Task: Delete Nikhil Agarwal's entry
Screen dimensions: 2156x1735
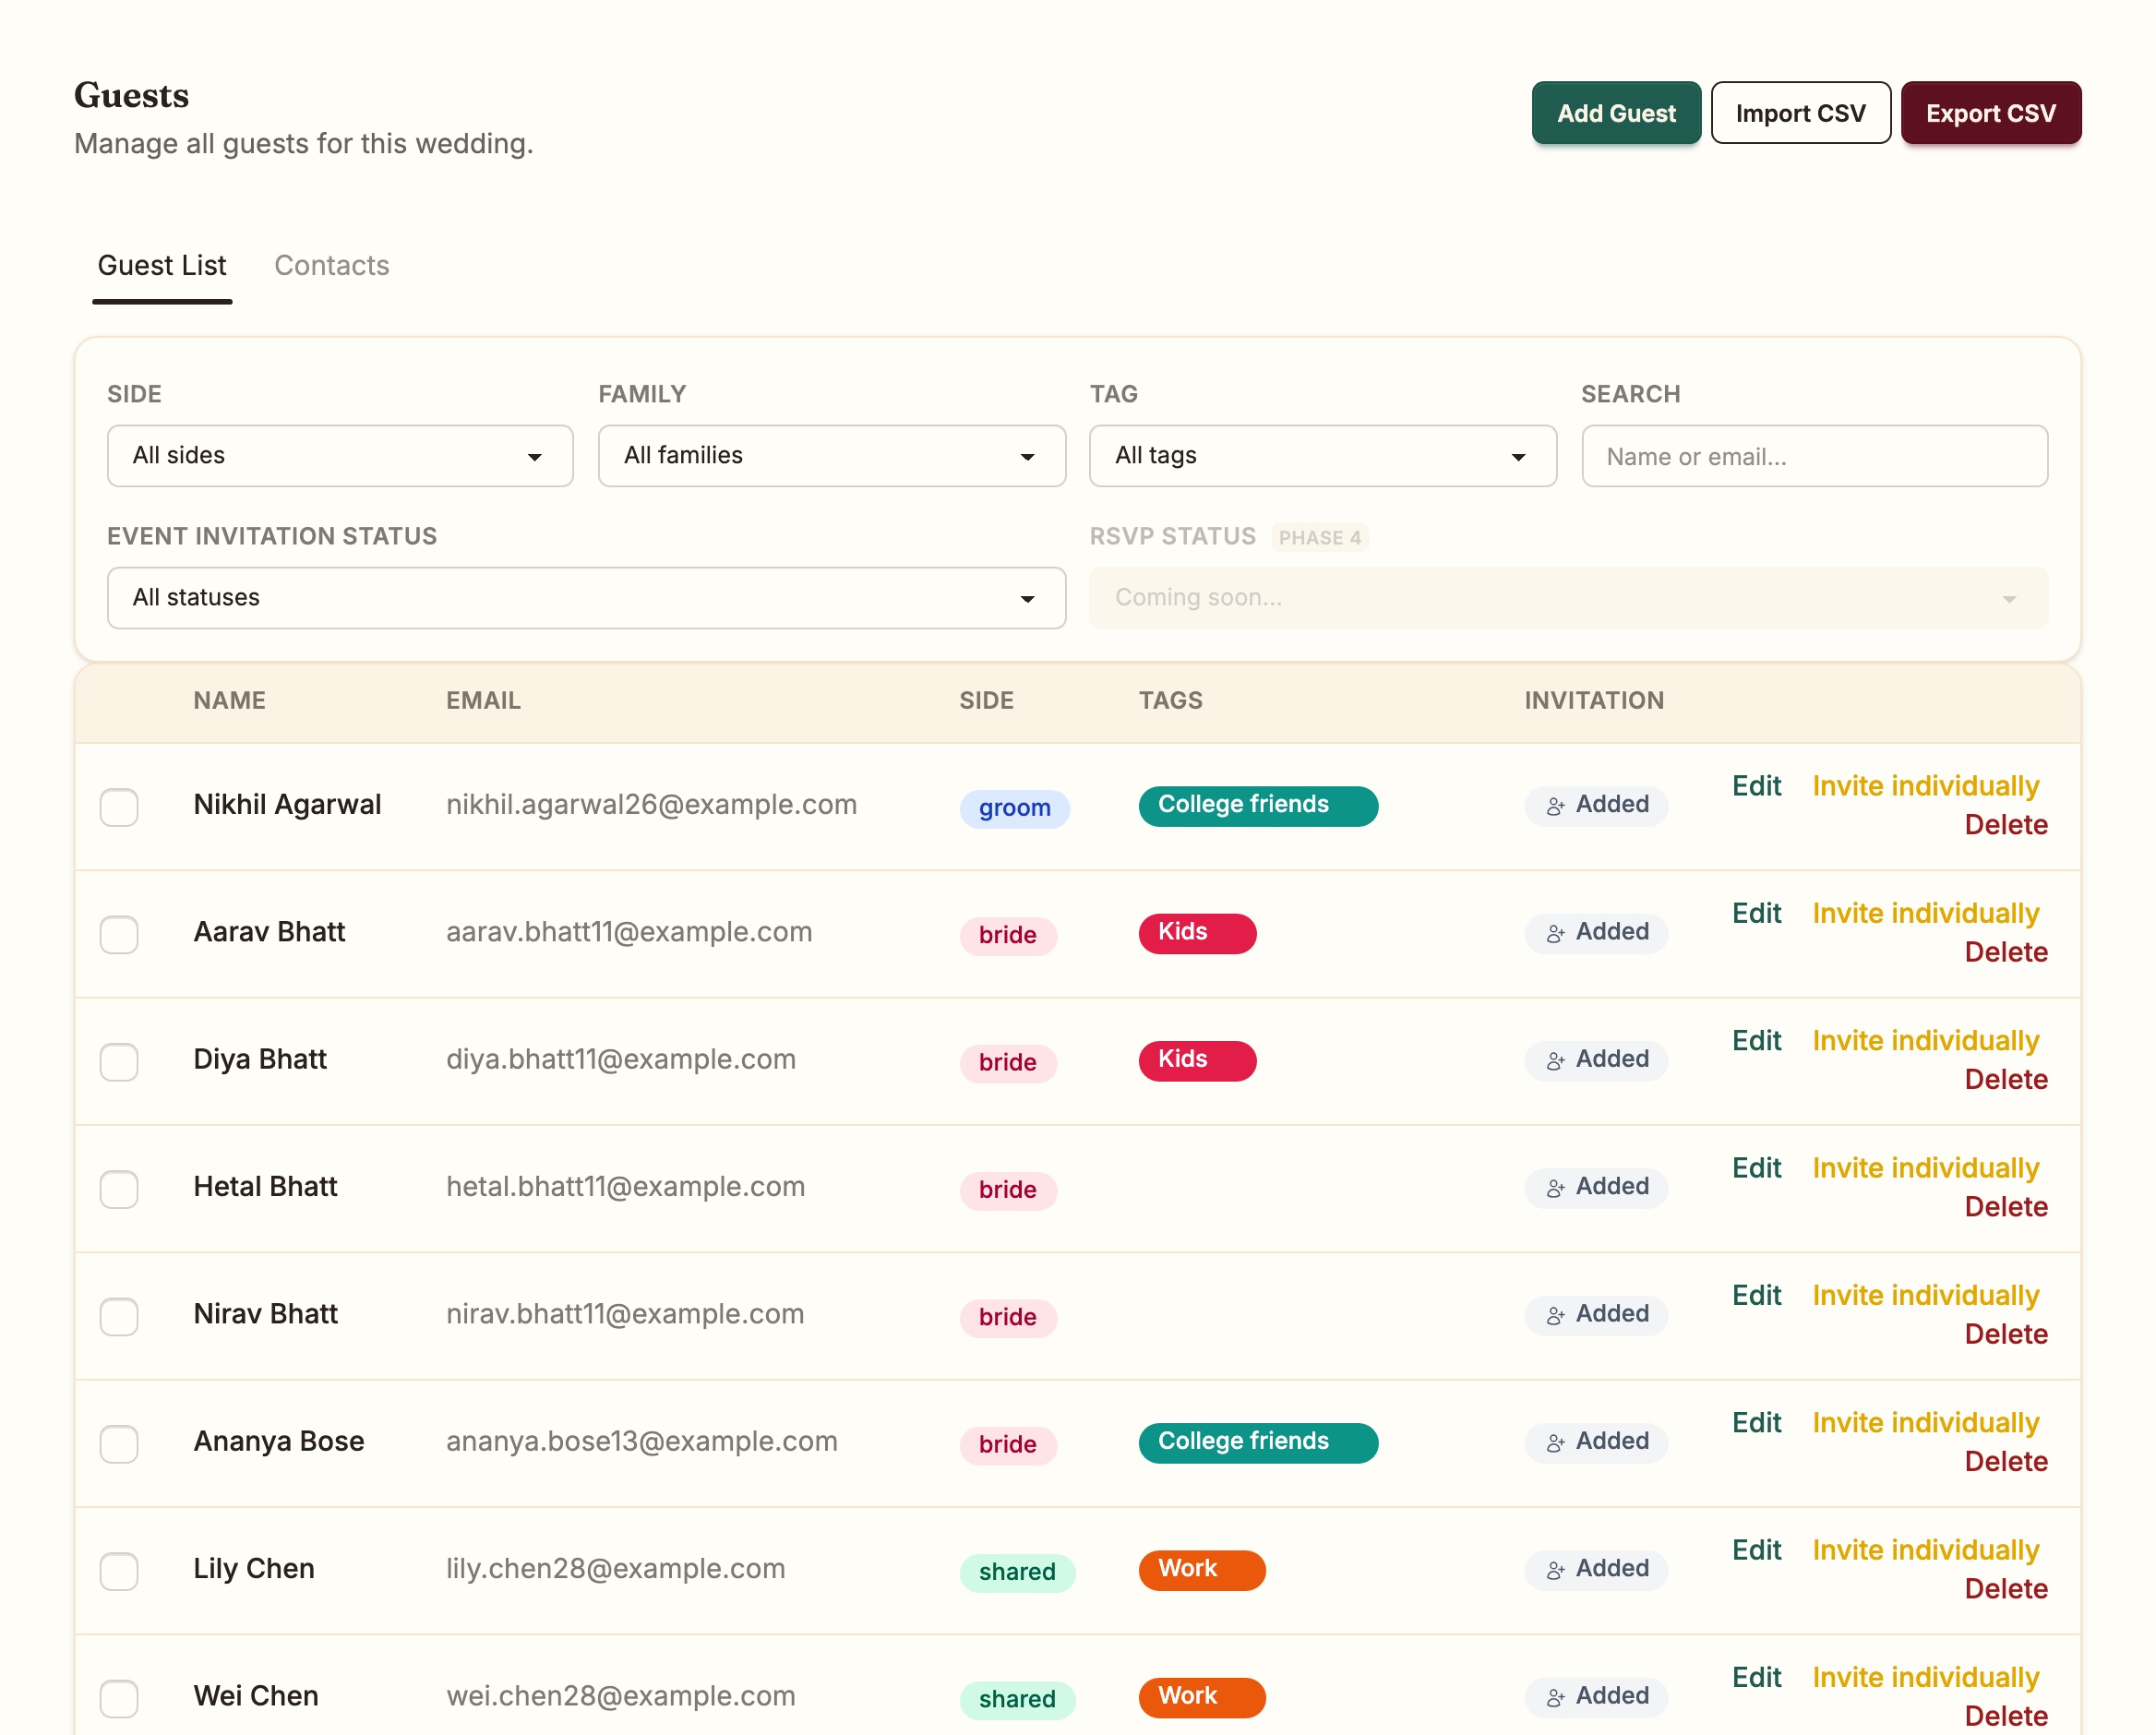Action: pos(2005,825)
